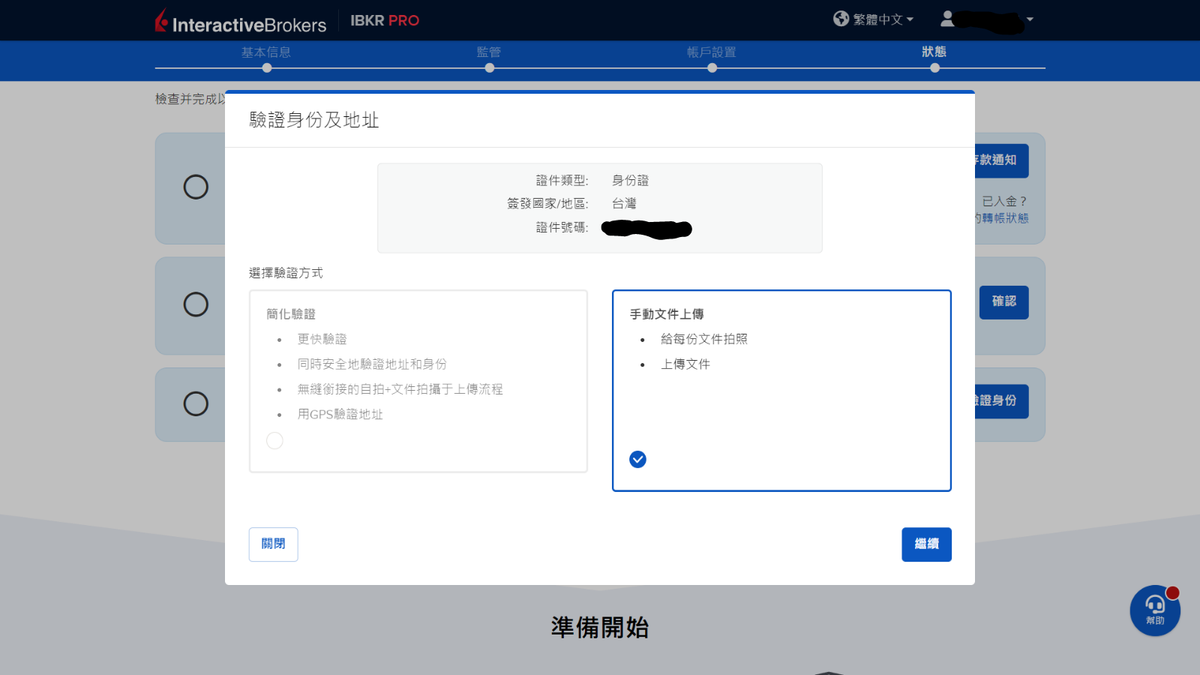Click the 狀態 progress step dot
This screenshot has height=675, width=1200.
coord(934,68)
